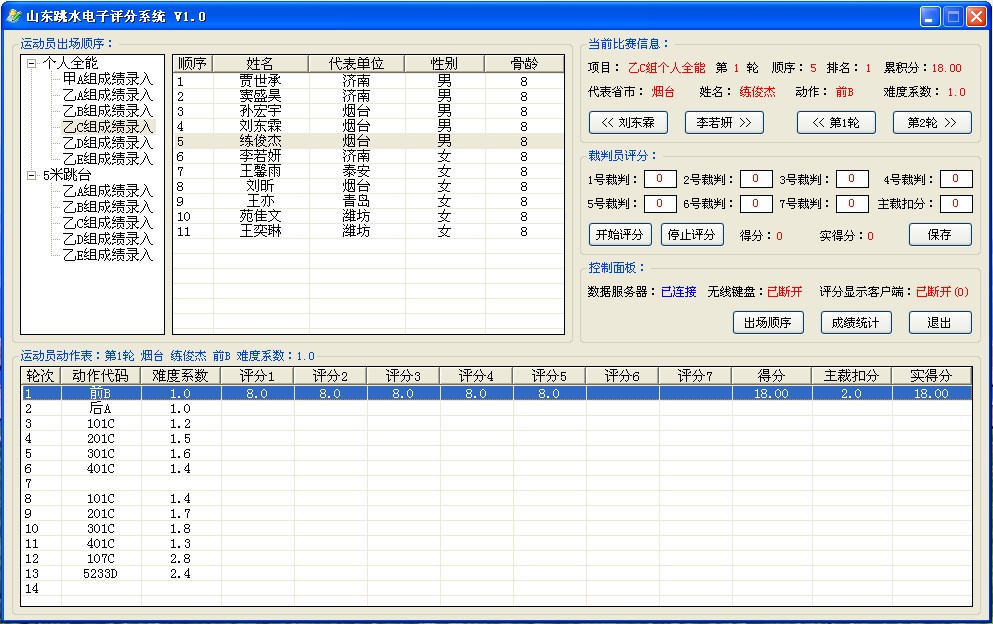
Task: Click the 7号裁判 score field
Action: [852, 203]
